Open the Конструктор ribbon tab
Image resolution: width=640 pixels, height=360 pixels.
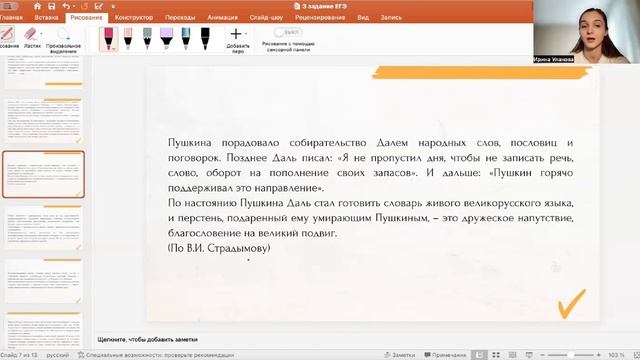(x=134, y=18)
